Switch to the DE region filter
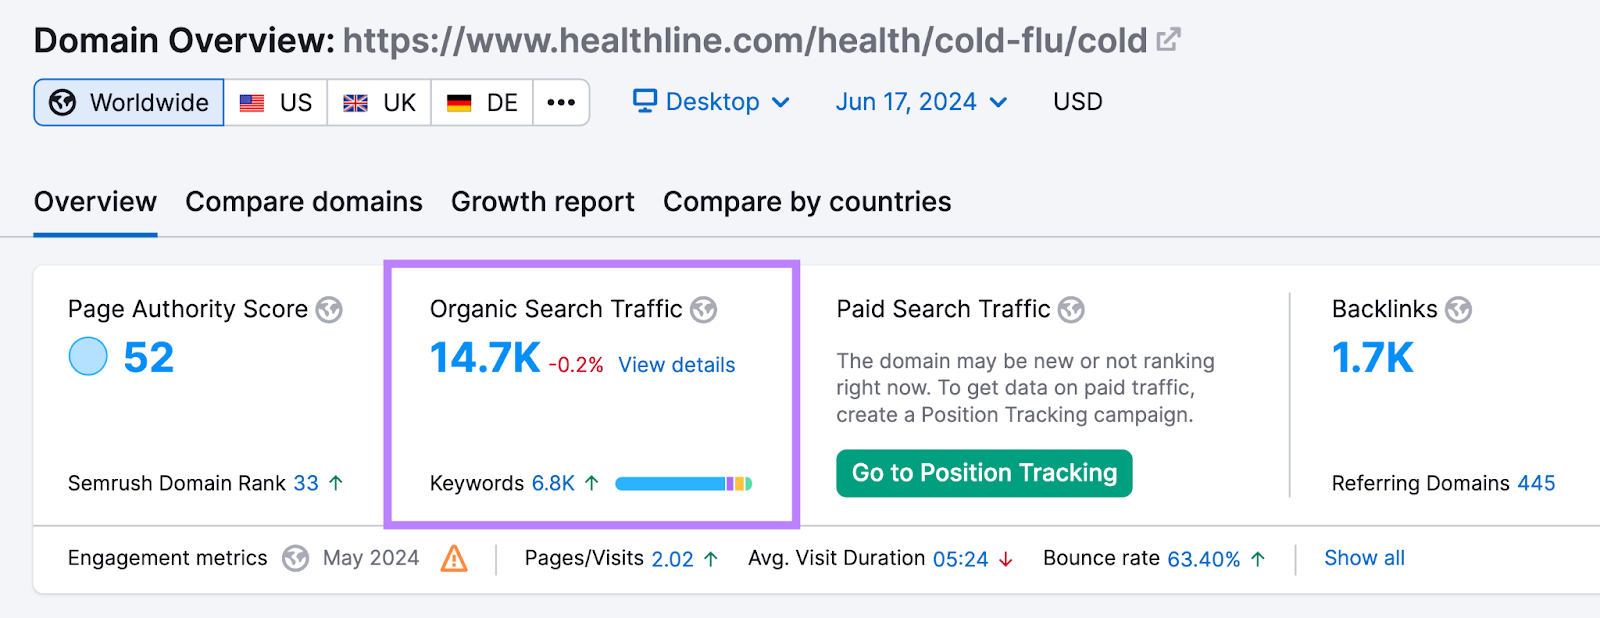 [x=481, y=101]
